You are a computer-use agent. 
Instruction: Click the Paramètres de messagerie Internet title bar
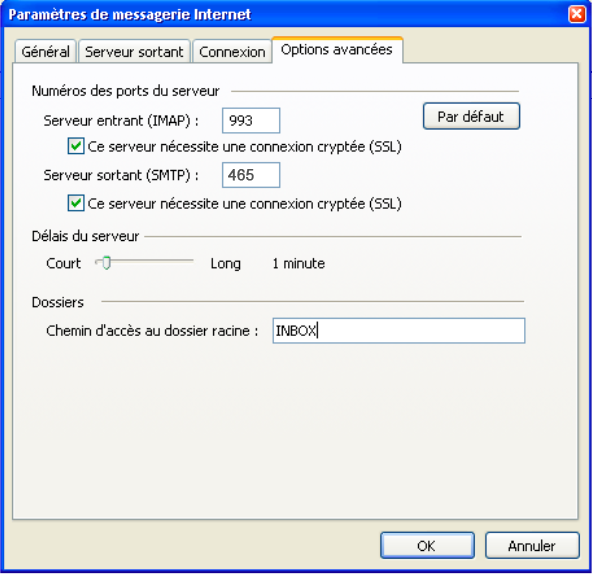(284, 14)
